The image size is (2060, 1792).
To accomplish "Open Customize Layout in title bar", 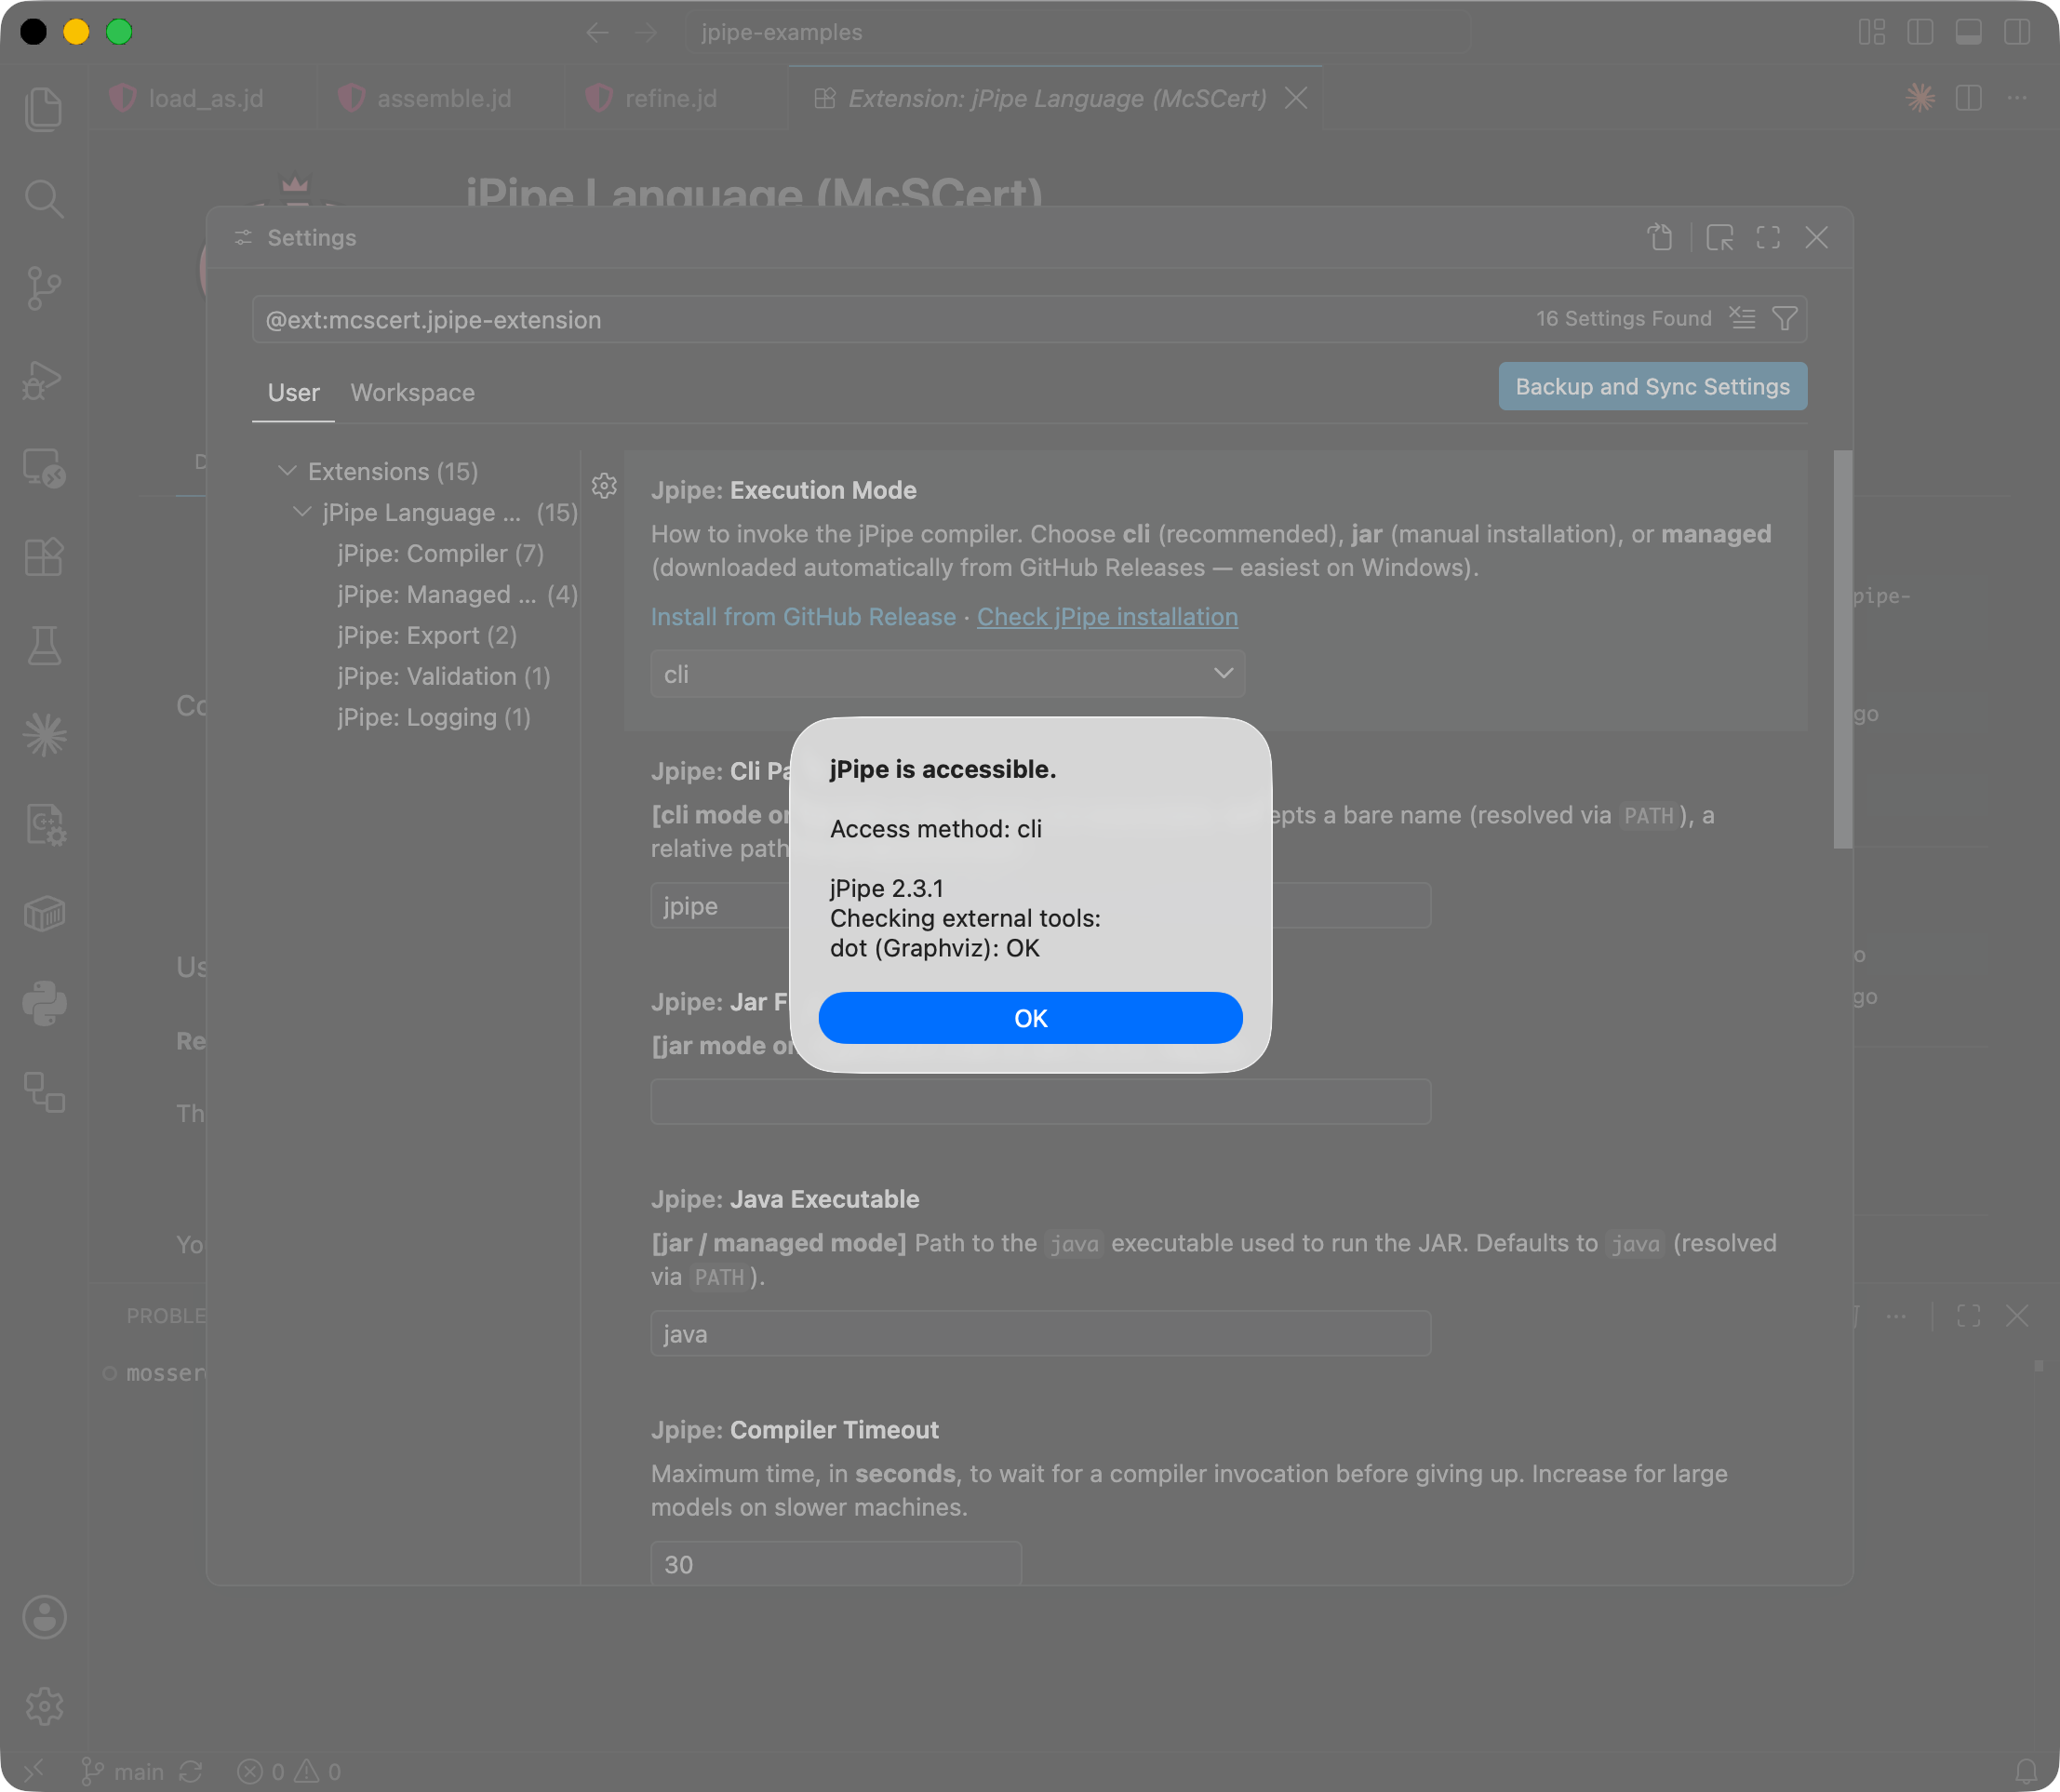I will pos(1872,33).
